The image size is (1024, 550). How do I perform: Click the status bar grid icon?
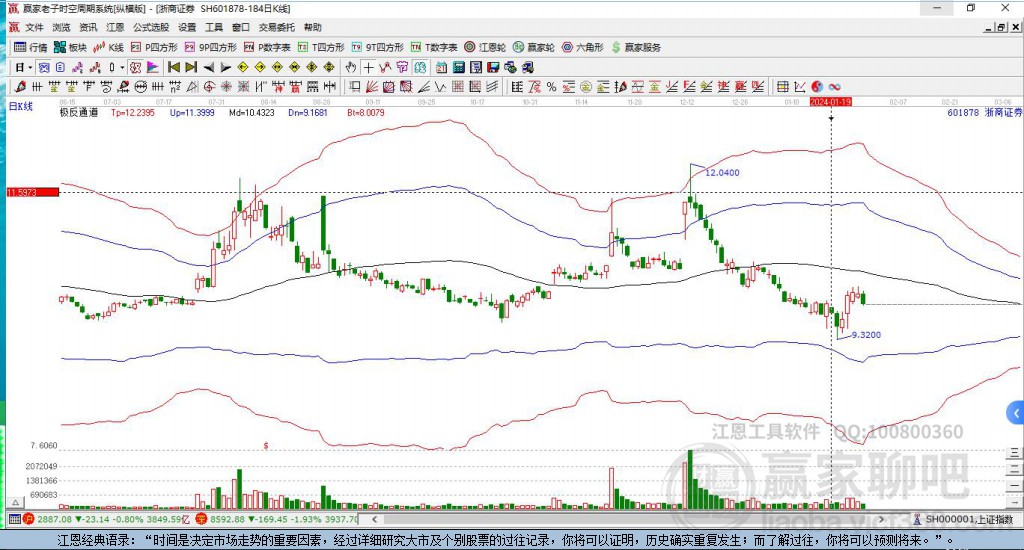click(x=14, y=519)
